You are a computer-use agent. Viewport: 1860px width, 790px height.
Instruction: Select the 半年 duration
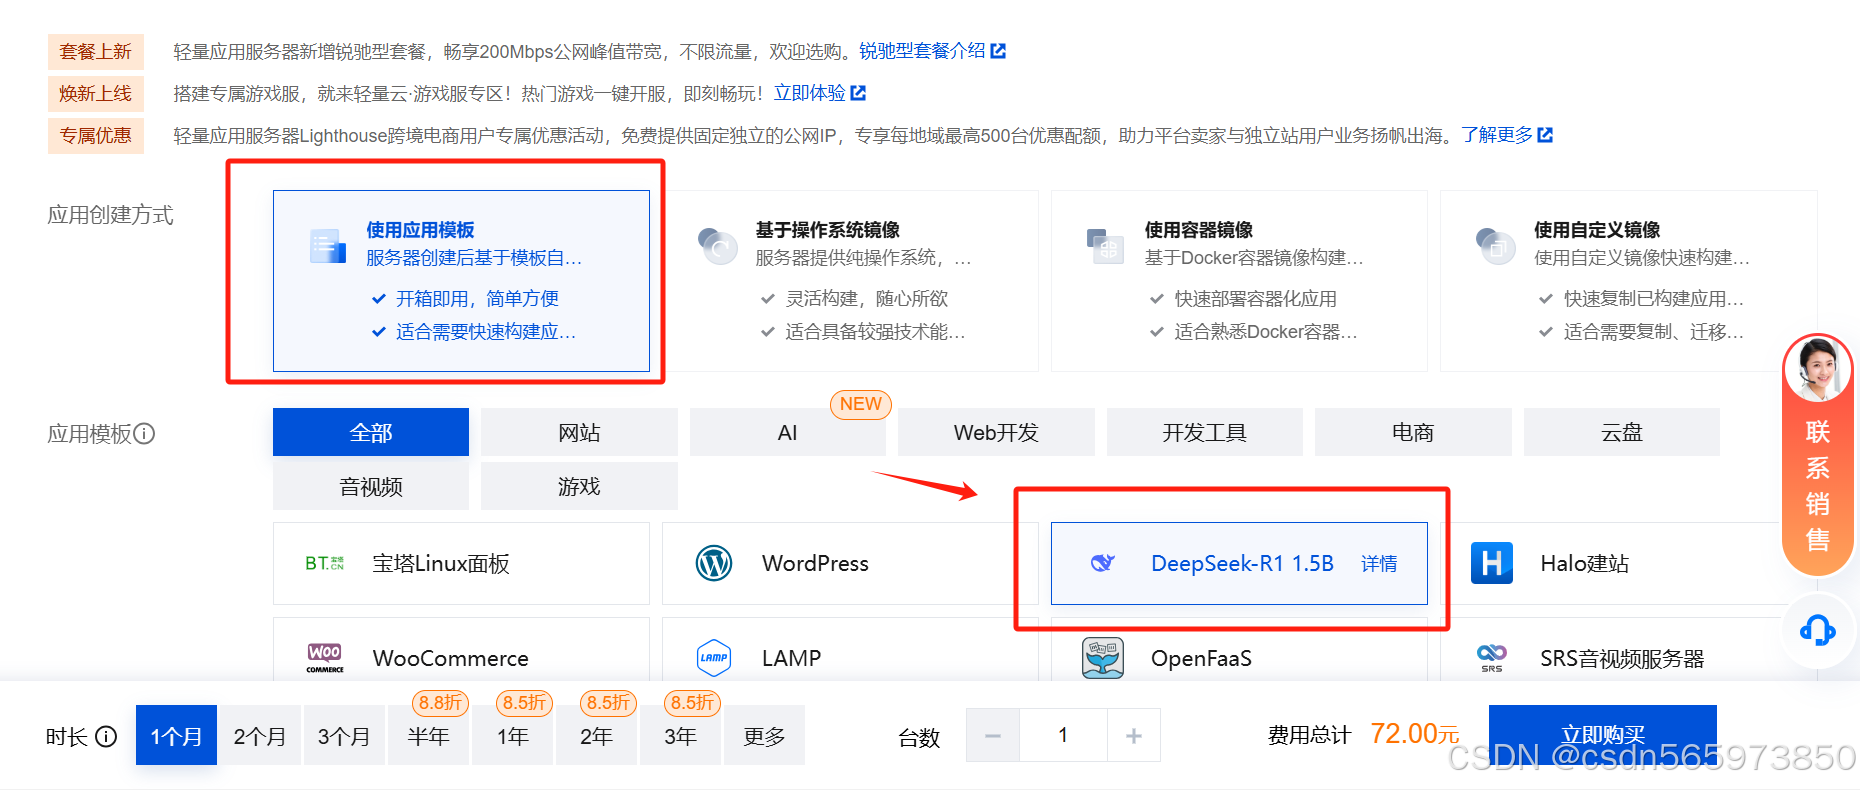[x=428, y=736]
